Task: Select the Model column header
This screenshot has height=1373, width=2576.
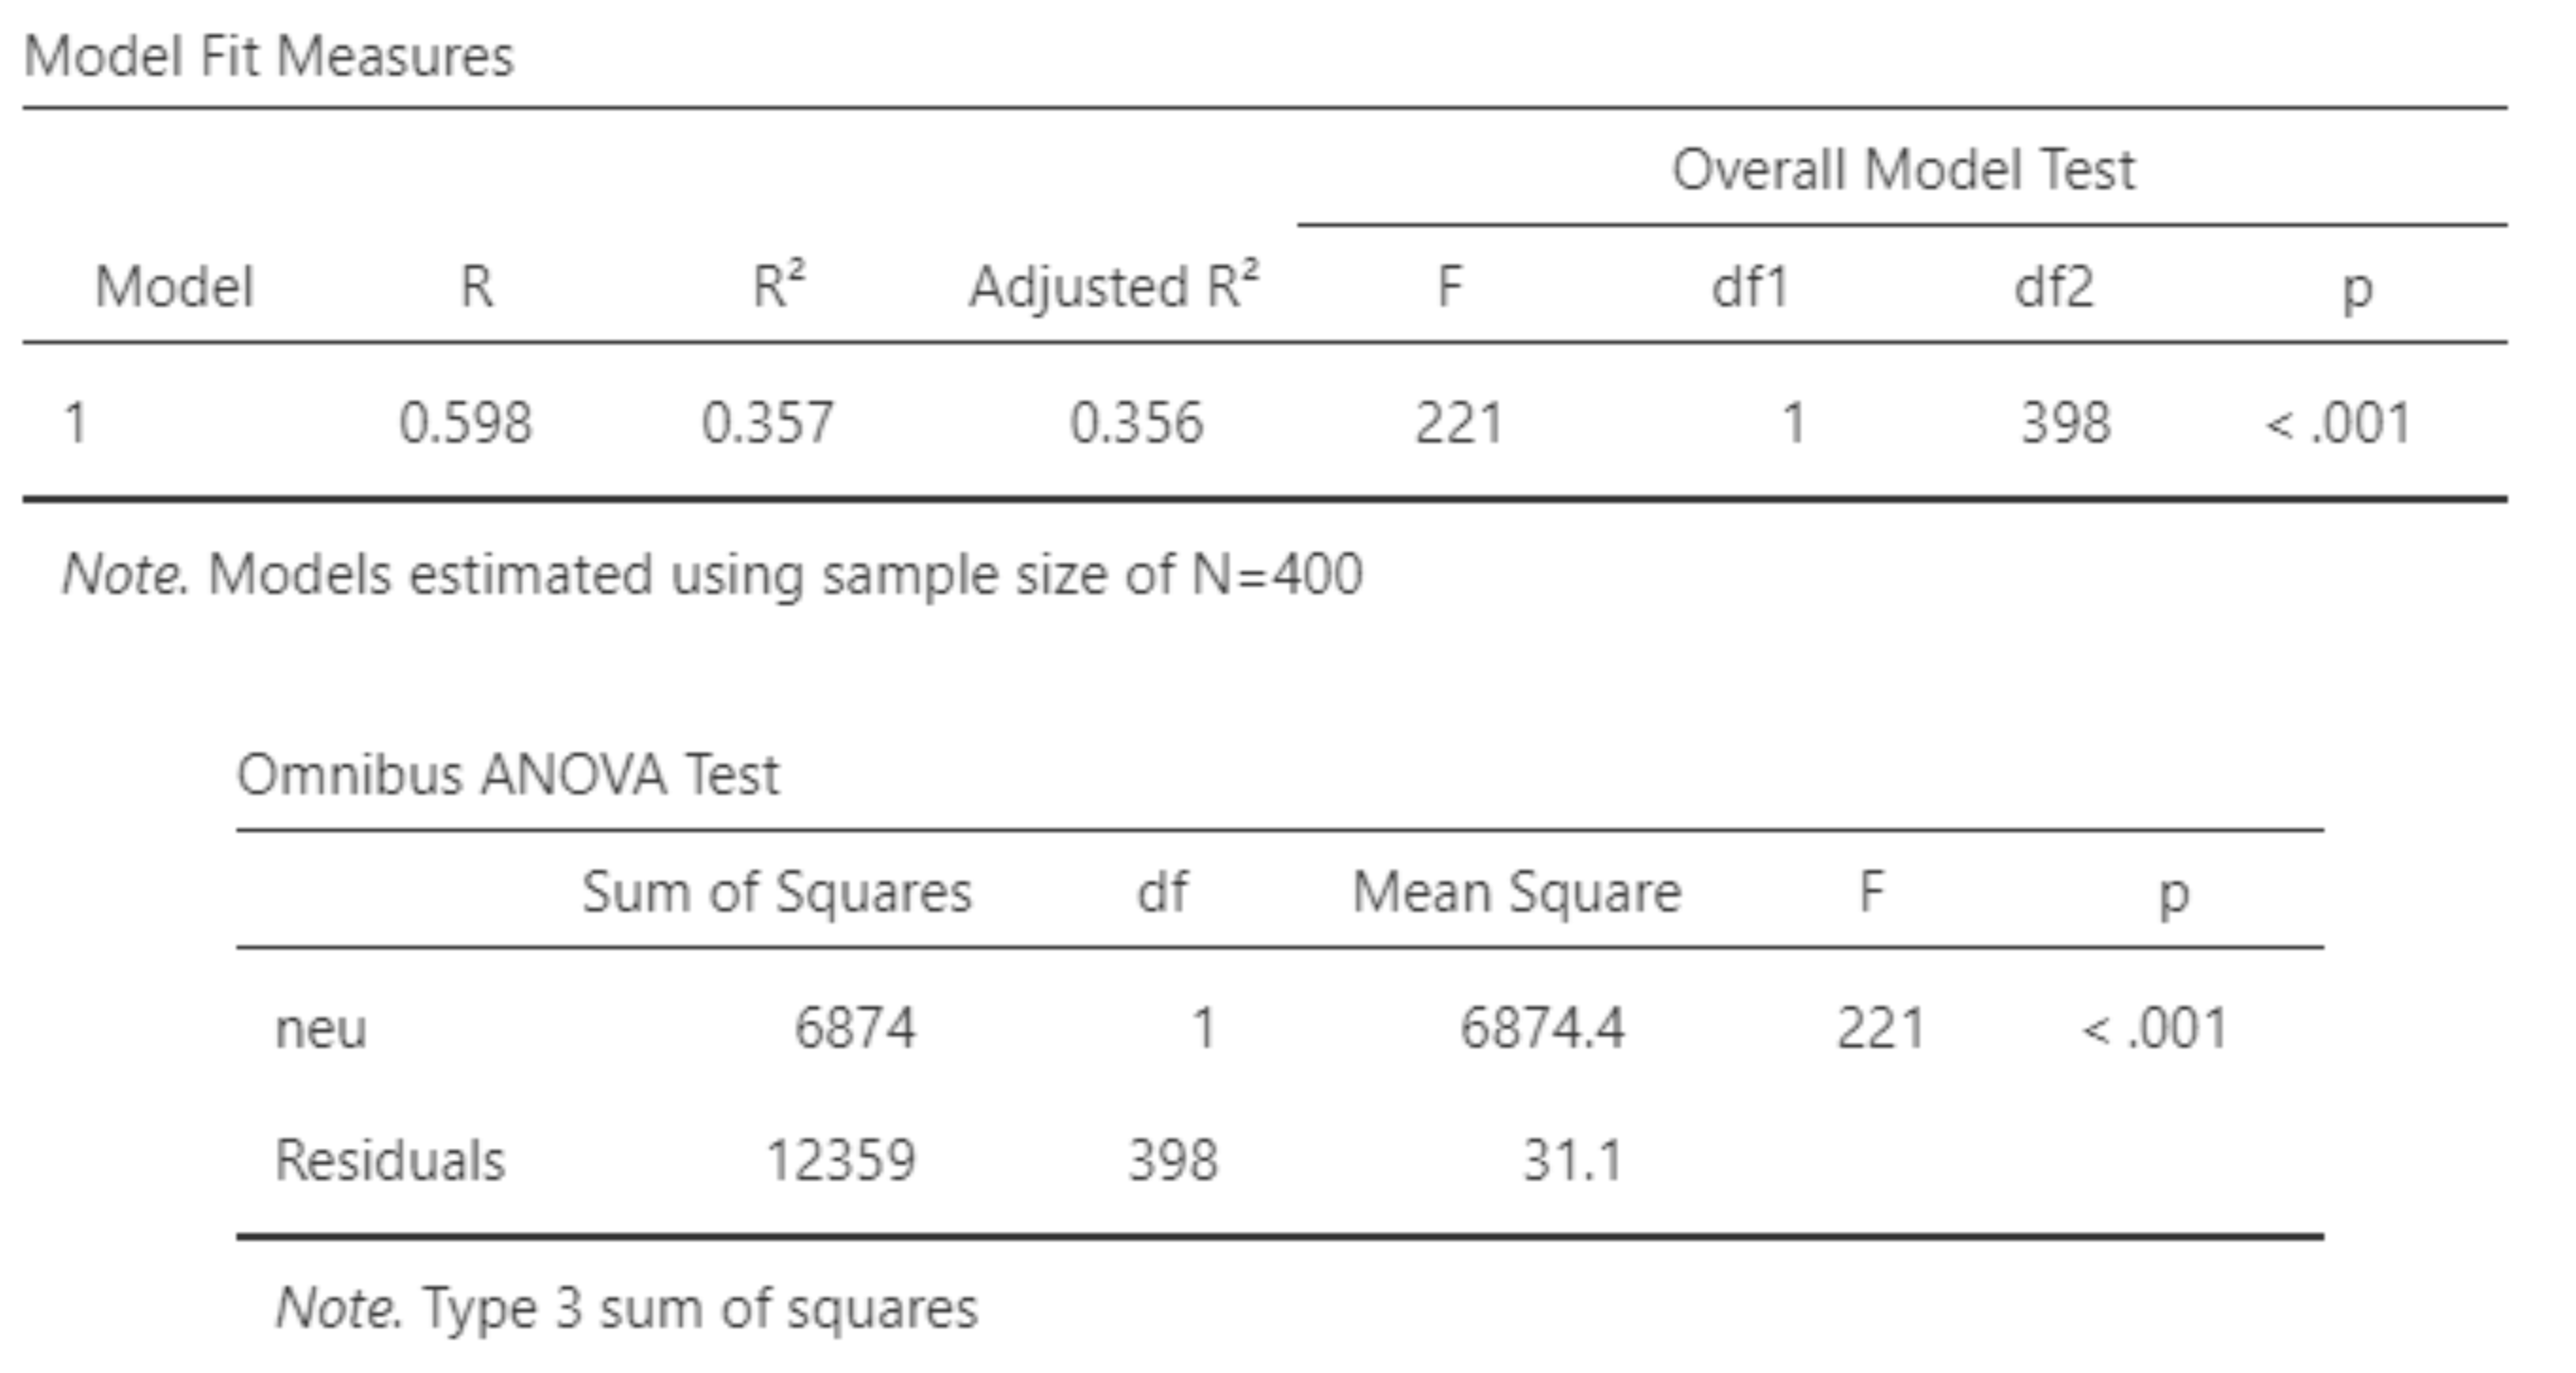Action: pos(174,287)
